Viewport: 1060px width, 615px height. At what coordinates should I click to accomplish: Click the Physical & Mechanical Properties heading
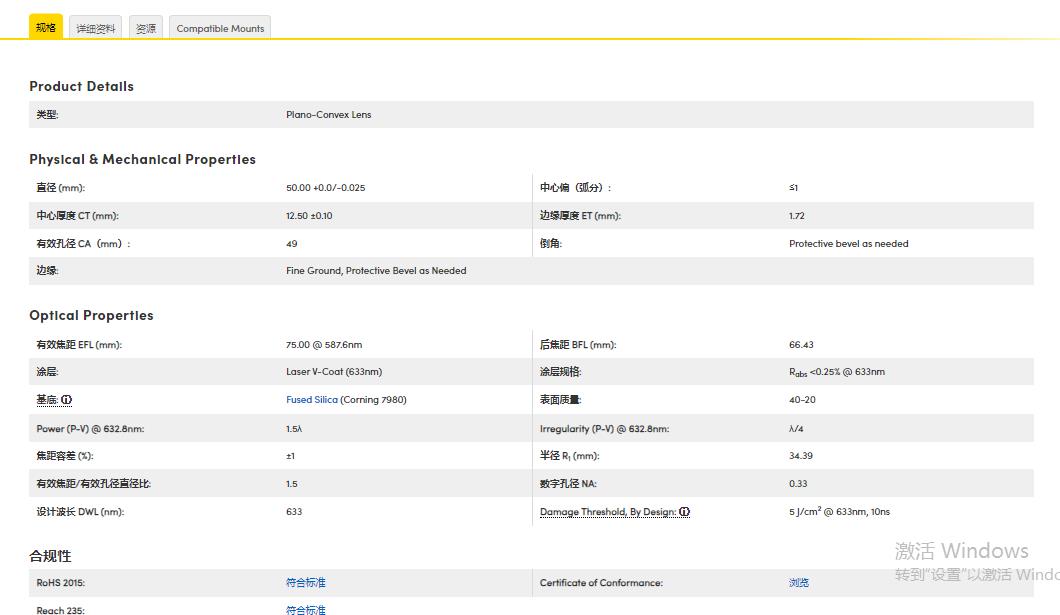click(142, 159)
